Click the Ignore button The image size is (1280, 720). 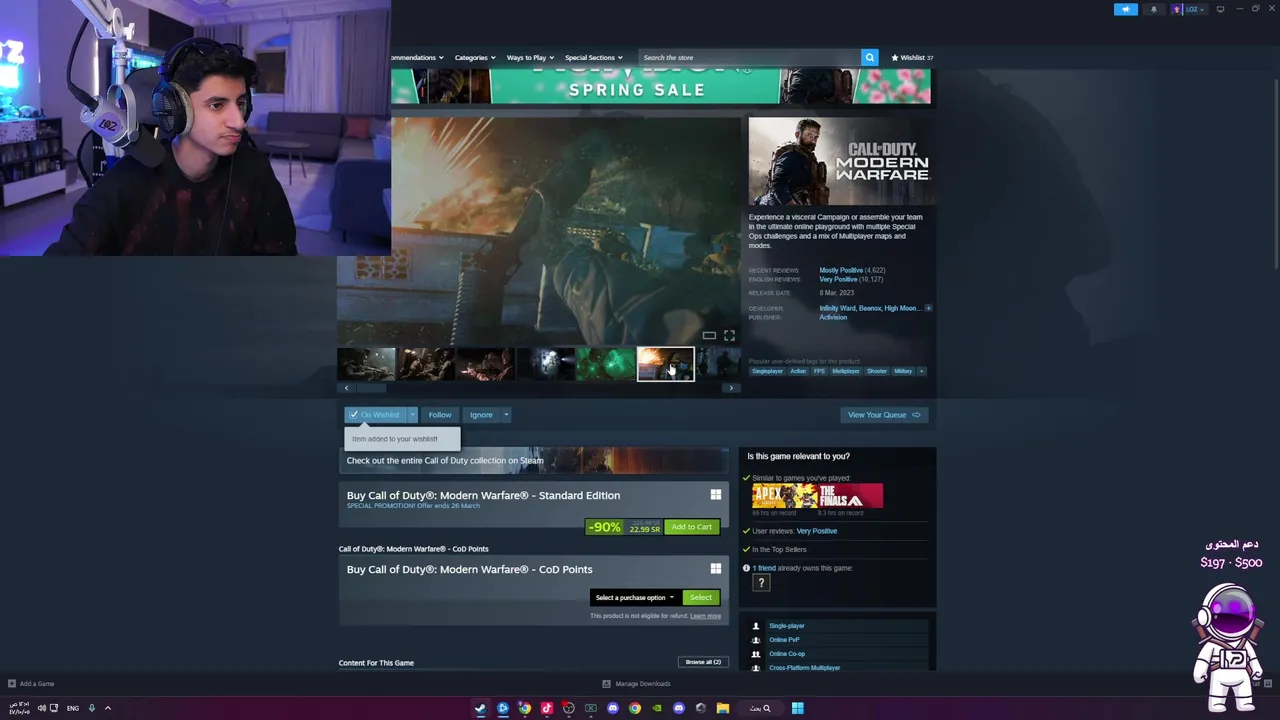tap(481, 415)
